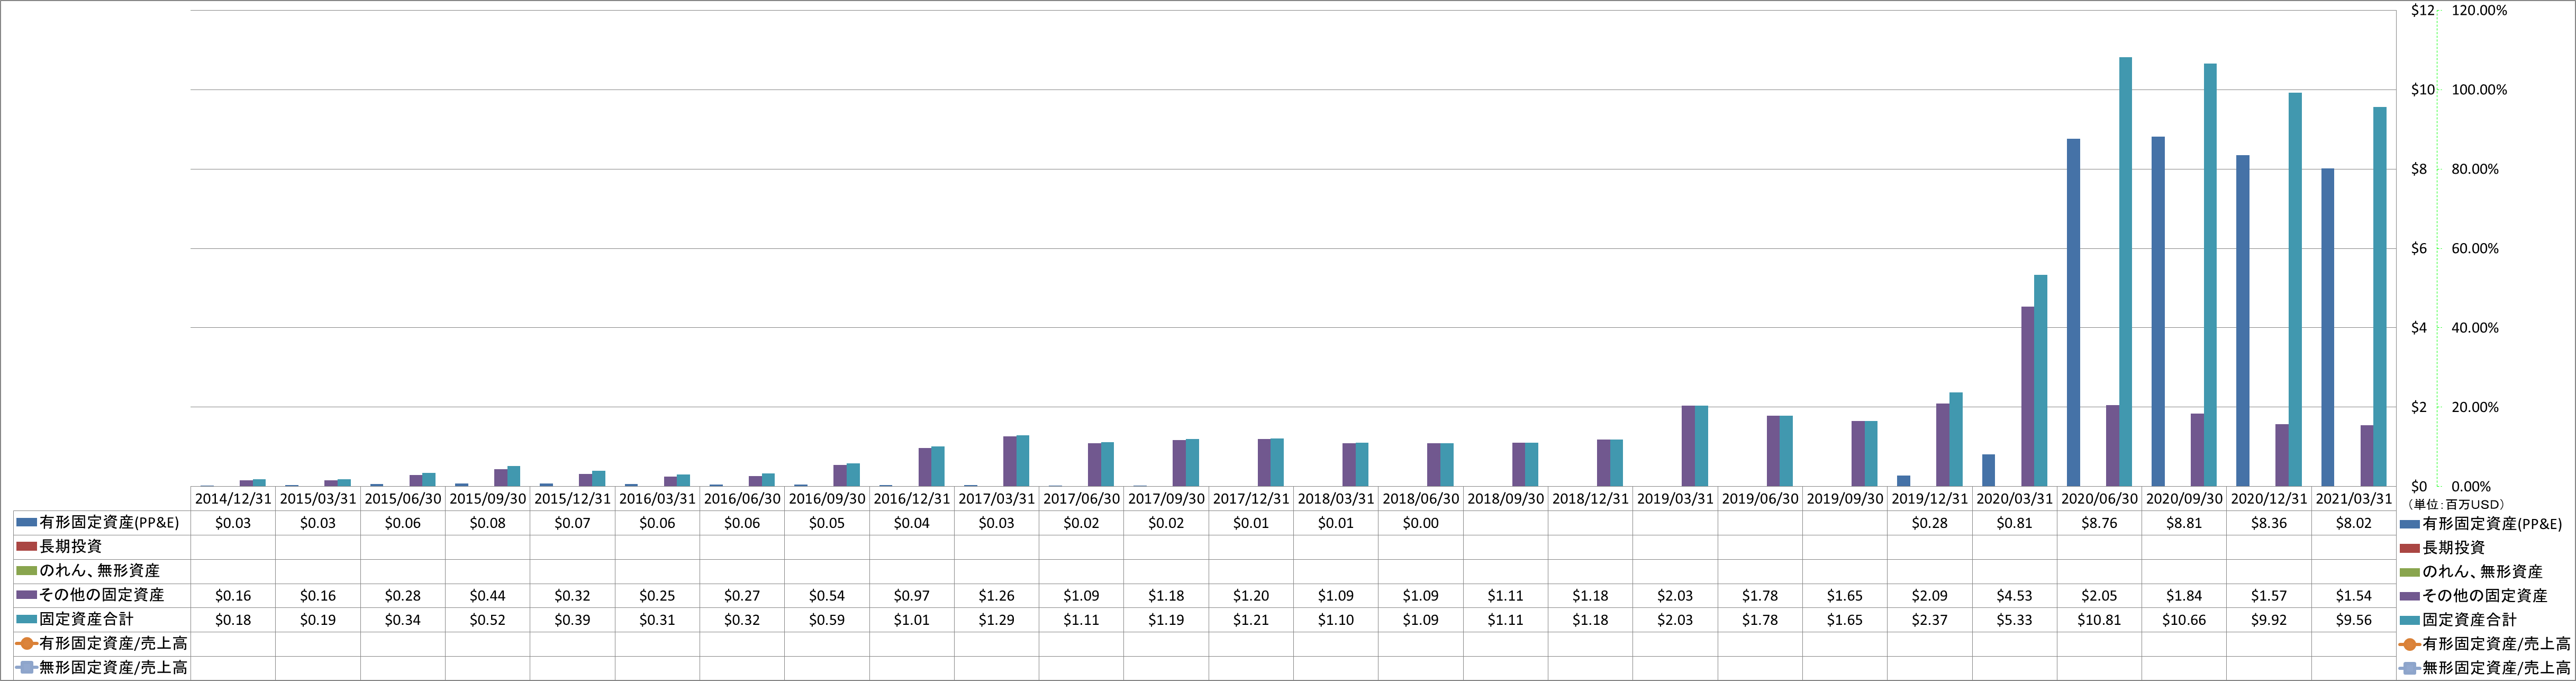
Task: Select the 2014/12/31 date column header
Action: (233, 498)
